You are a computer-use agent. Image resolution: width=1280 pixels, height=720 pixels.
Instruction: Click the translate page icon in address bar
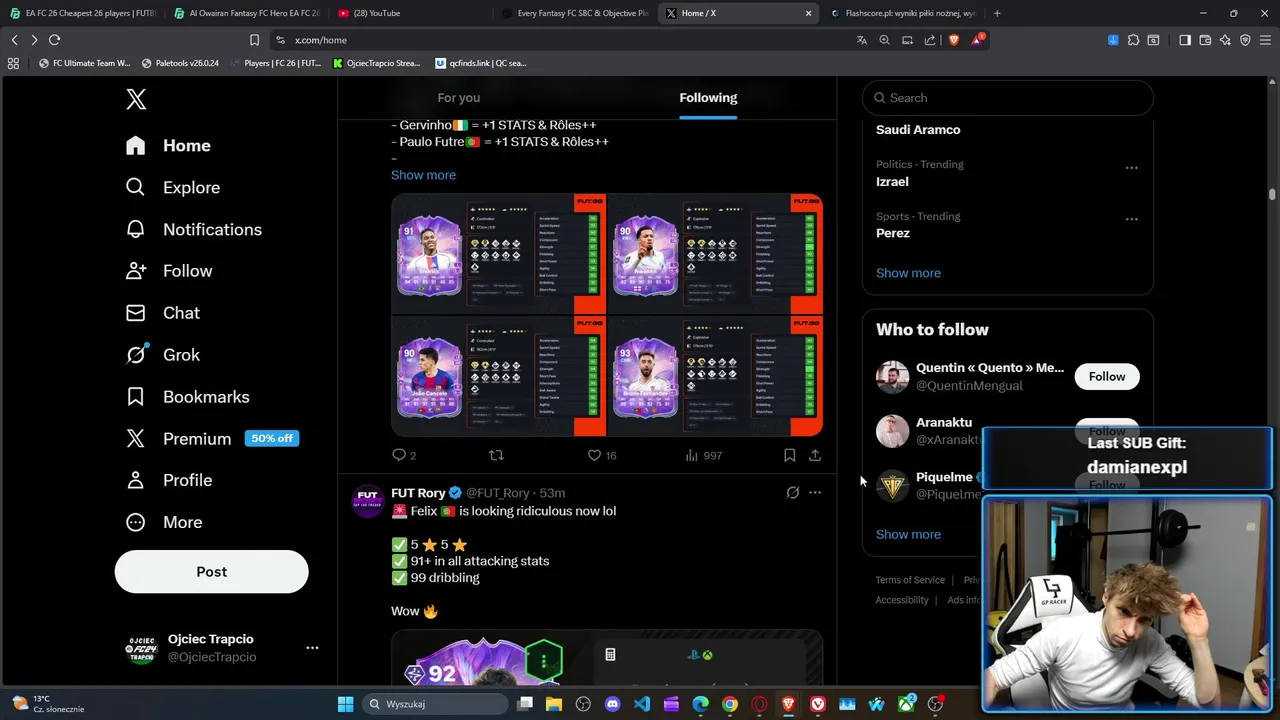[861, 40]
